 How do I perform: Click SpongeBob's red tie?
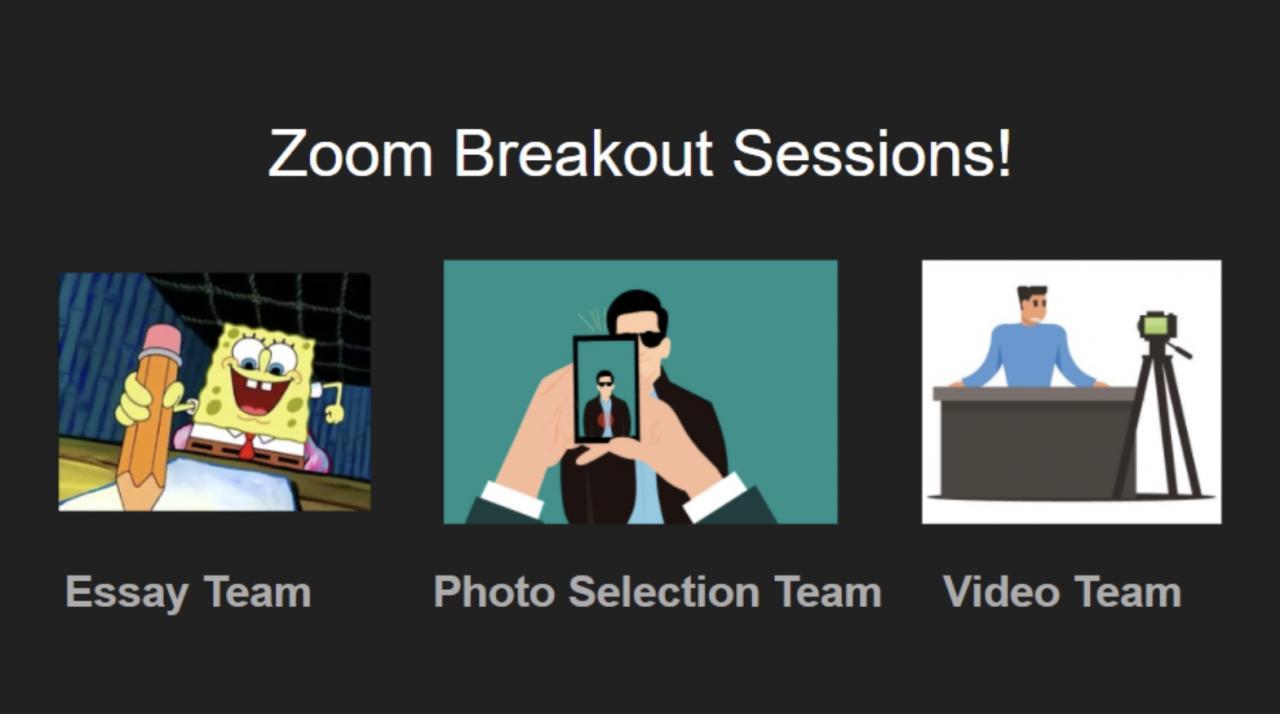click(246, 447)
